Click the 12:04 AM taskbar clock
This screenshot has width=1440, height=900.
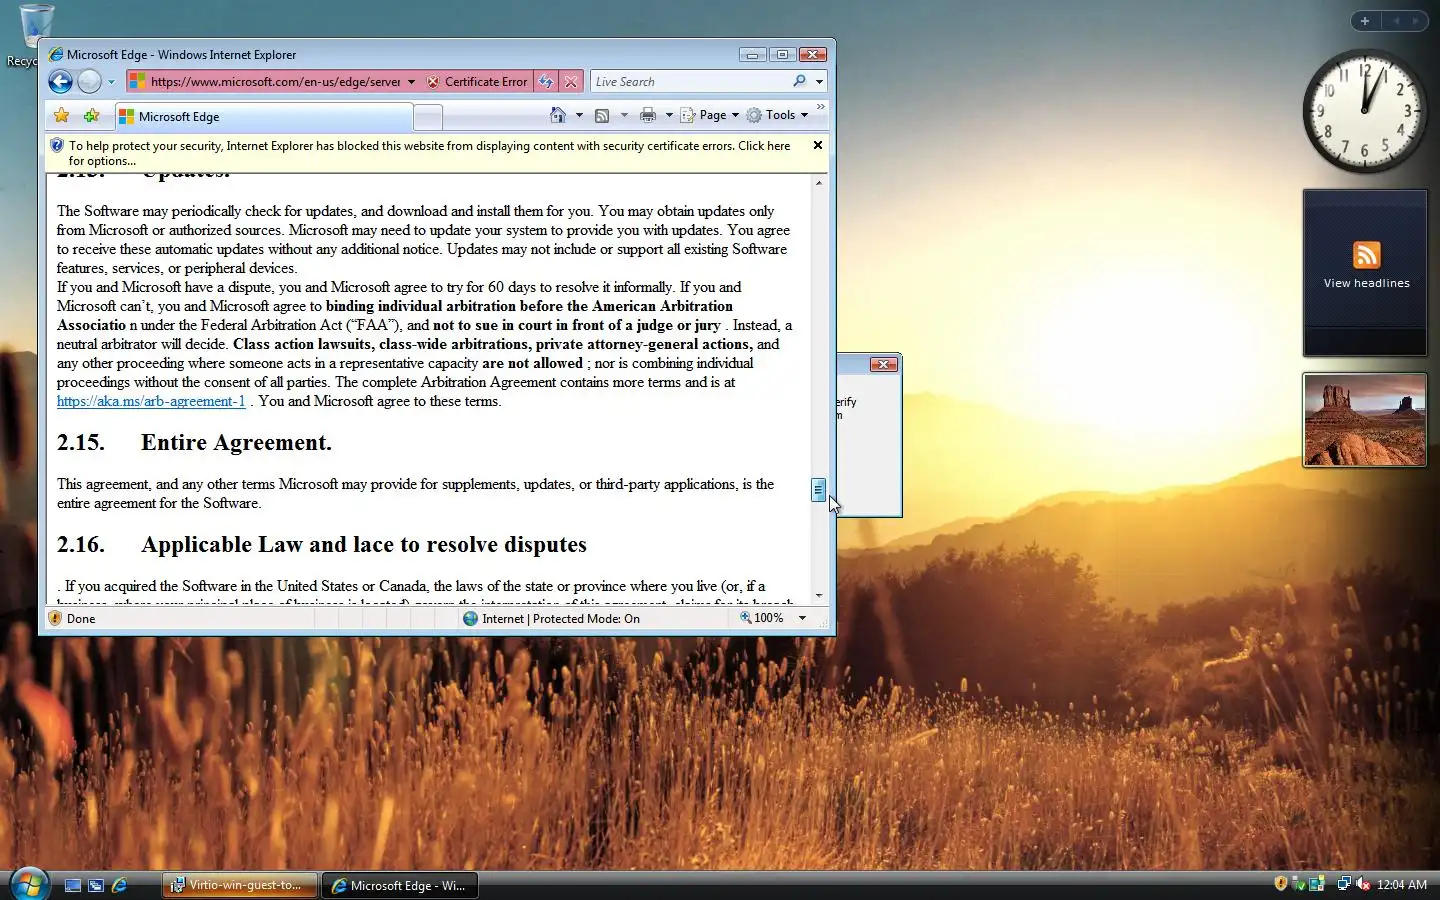coord(1401,884)
